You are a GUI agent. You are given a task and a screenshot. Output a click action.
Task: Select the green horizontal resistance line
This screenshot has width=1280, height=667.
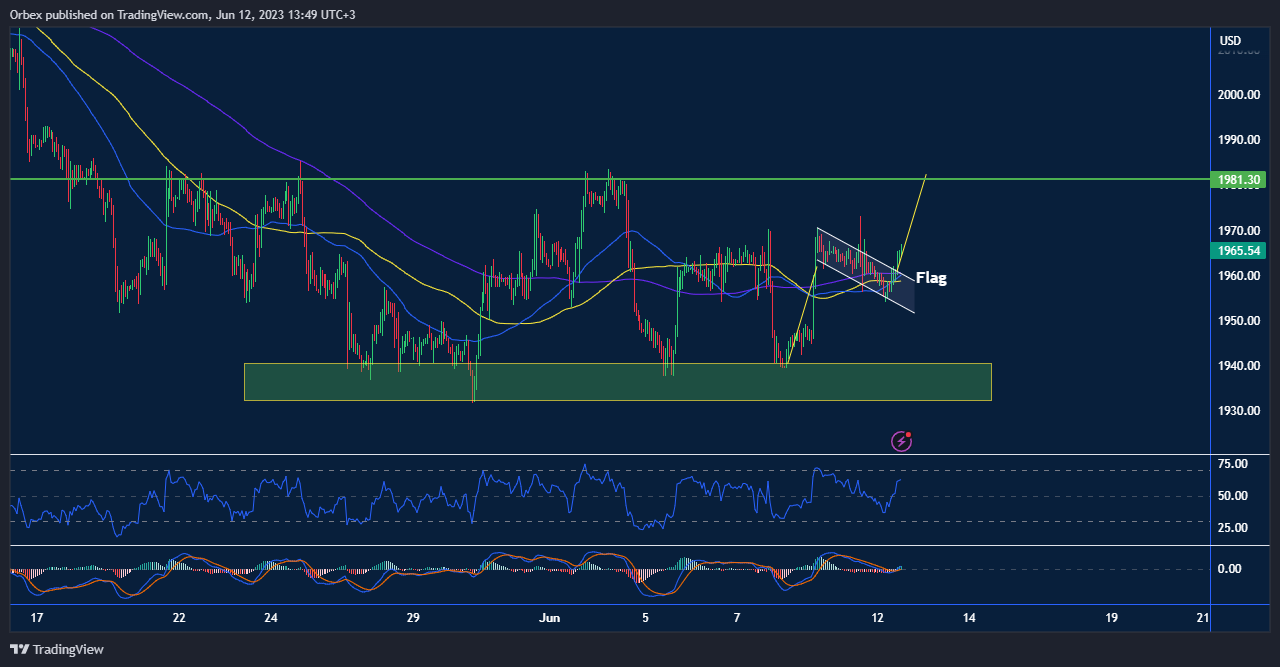click(400, 179)
